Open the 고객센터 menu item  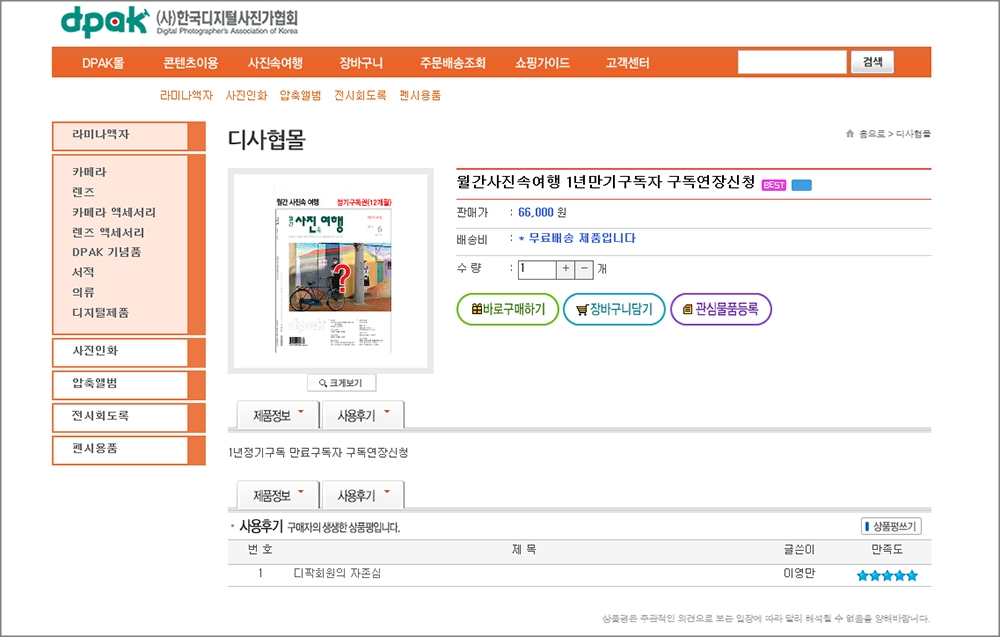tap(627, 63)
